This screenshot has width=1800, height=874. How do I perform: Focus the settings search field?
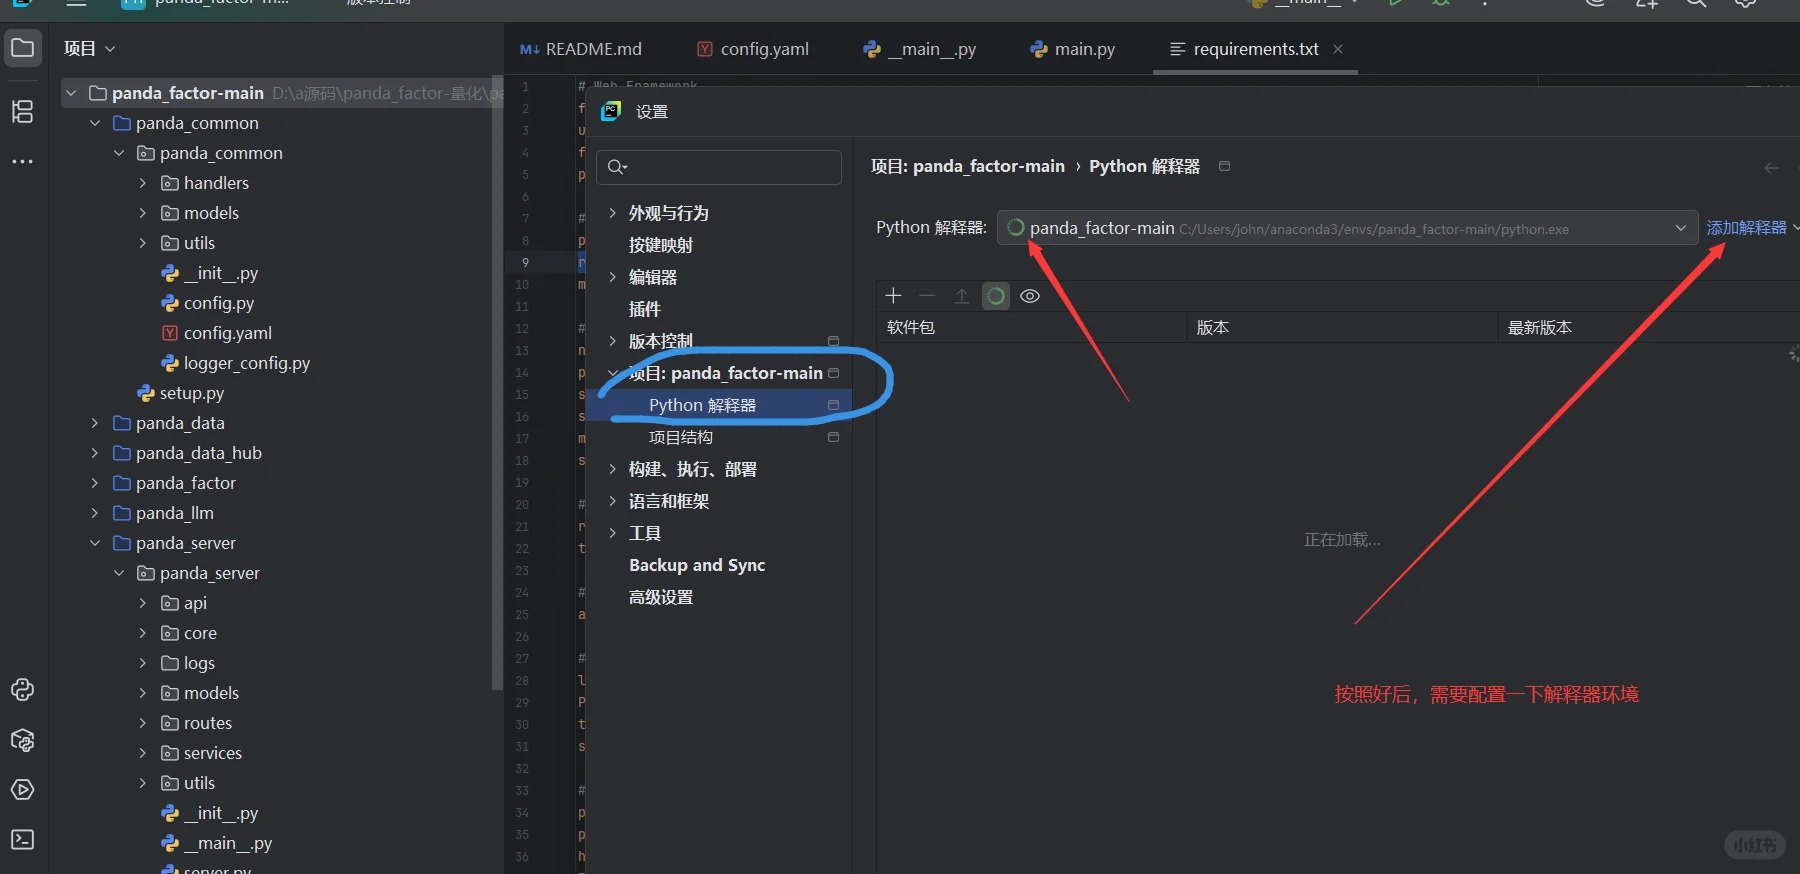click(719, 167)
